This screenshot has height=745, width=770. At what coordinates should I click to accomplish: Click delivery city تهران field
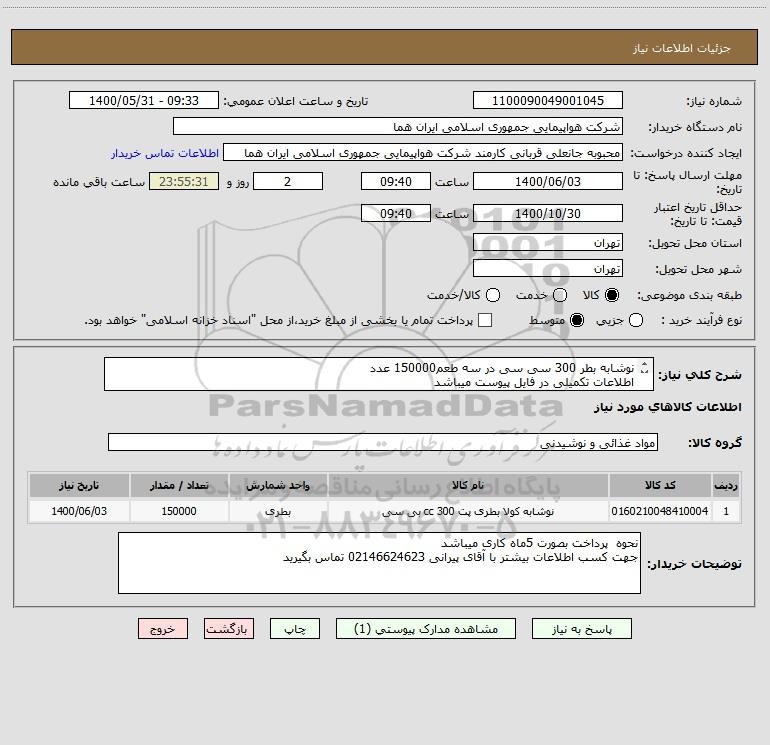[x=548, y=269]
